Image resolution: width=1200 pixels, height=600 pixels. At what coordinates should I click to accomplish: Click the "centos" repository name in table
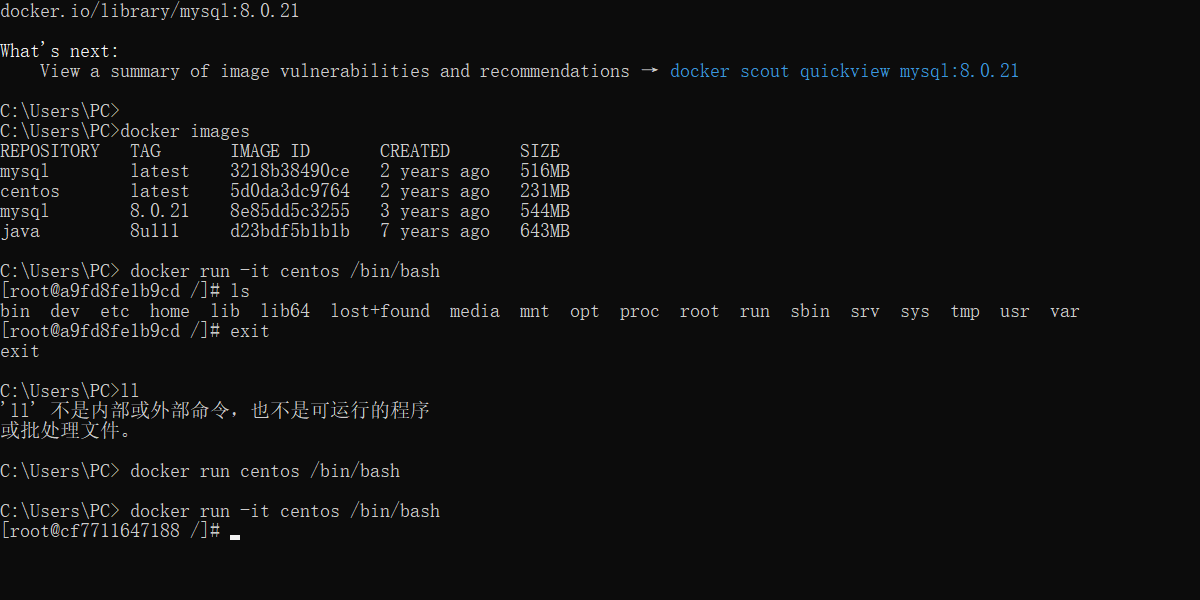tap(30, 191)
